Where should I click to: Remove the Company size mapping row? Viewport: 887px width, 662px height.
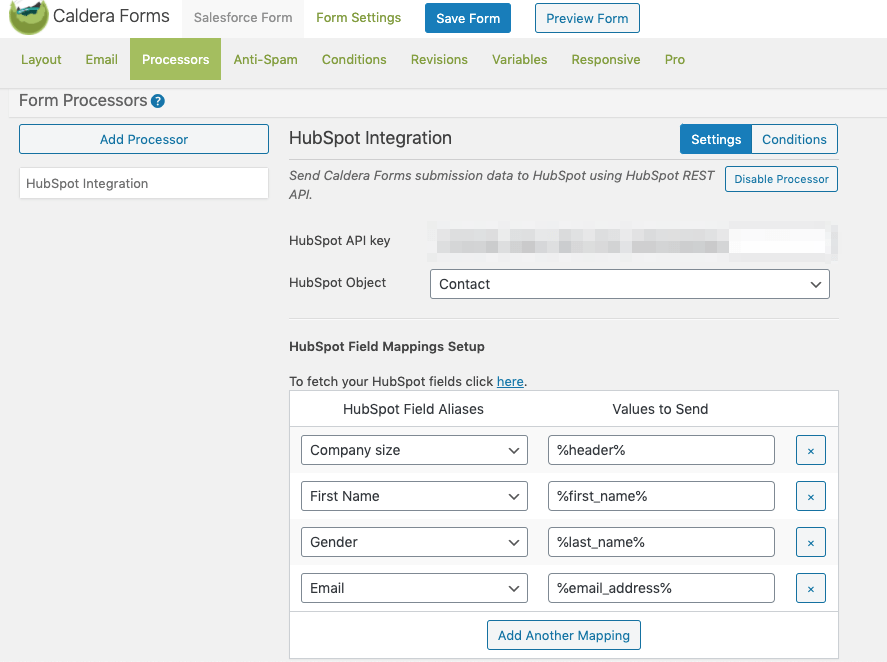[811, 450]
